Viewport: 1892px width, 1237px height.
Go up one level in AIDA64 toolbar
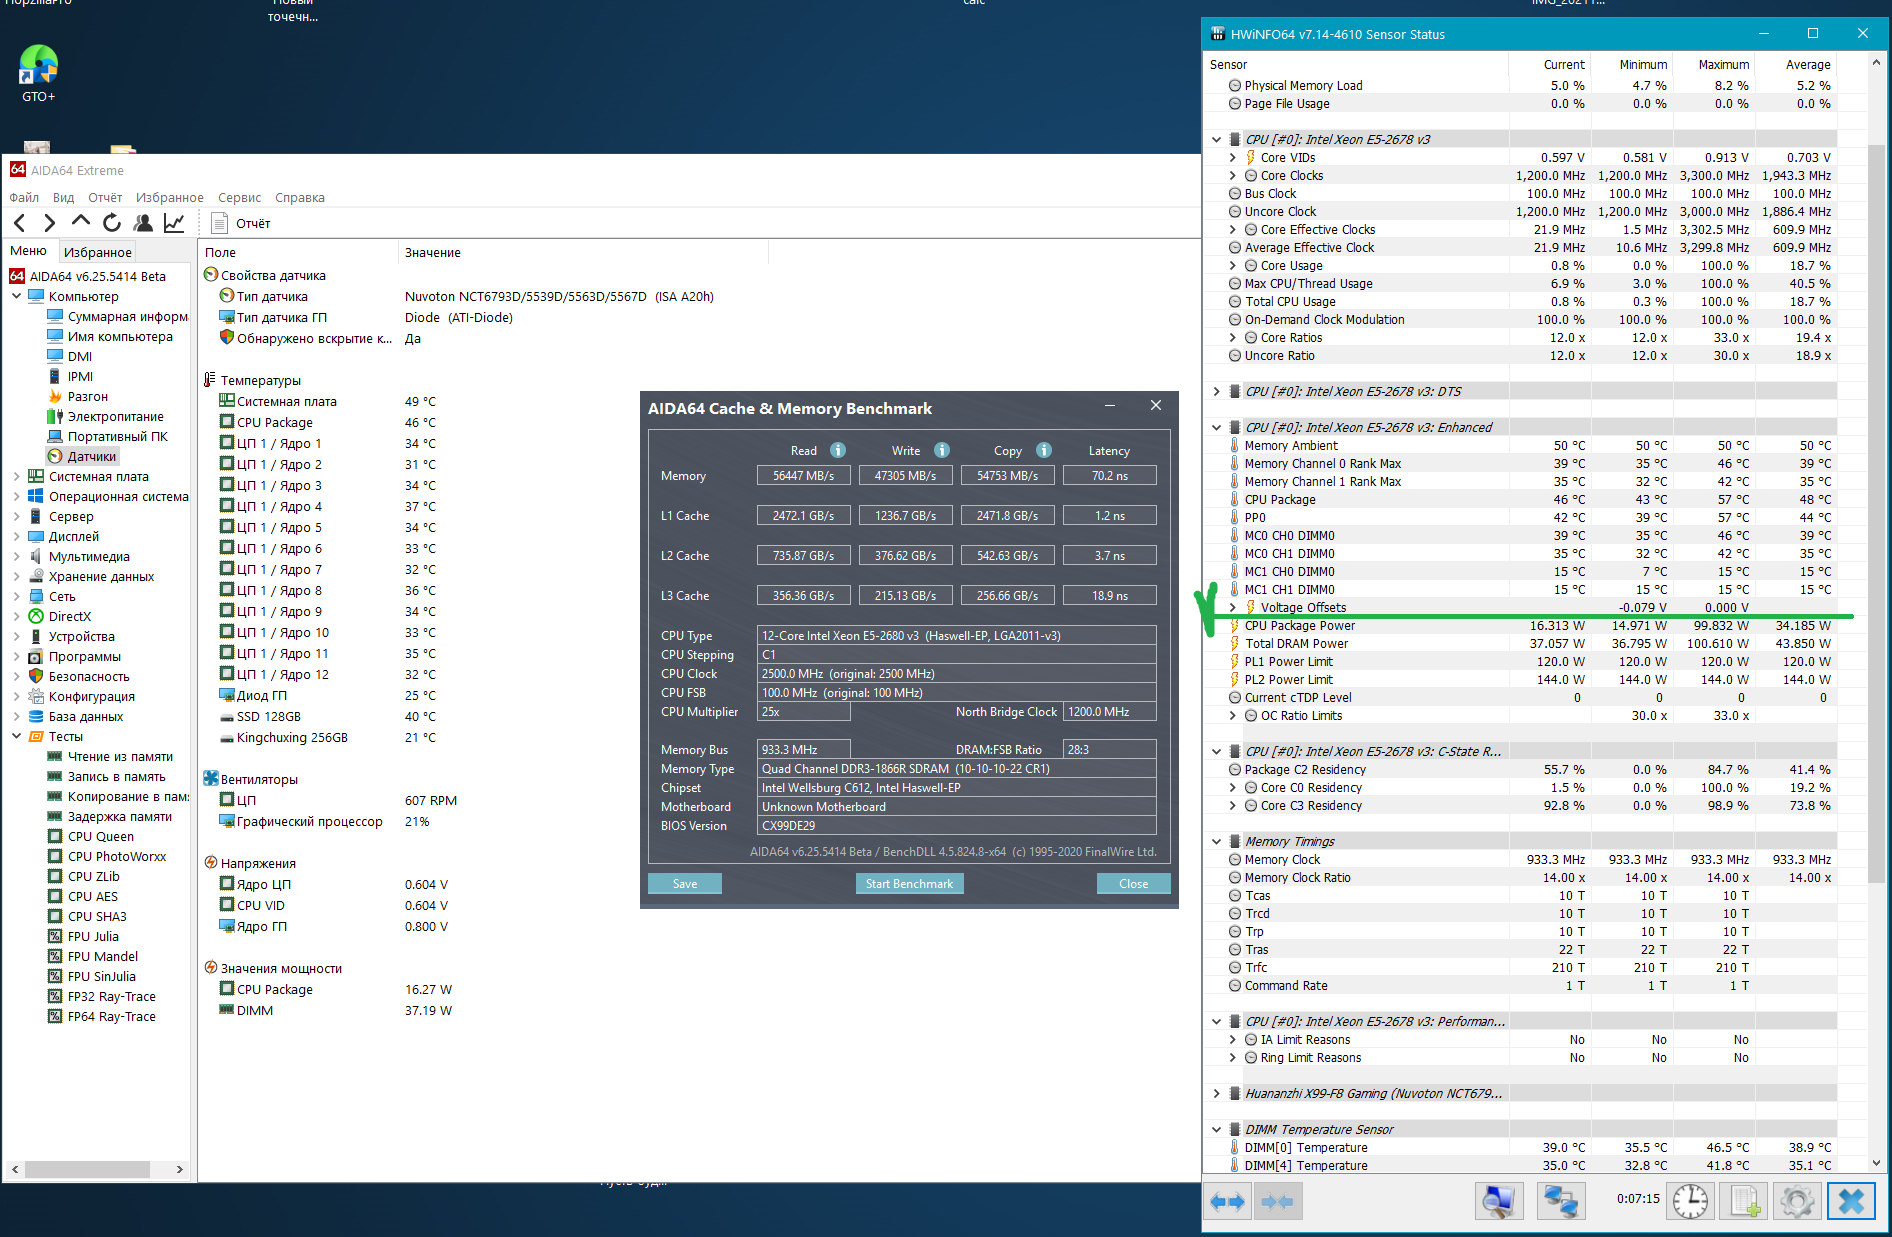80,222
